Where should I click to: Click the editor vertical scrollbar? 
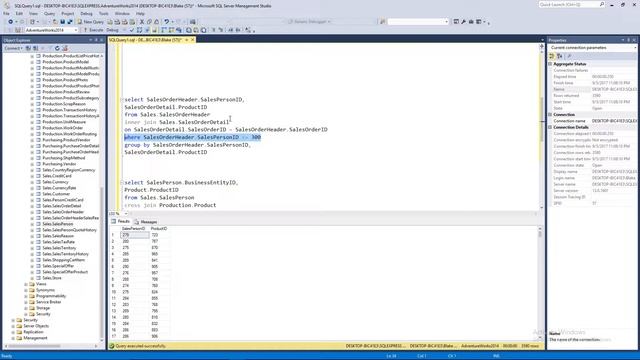click(x=542, y=127)
